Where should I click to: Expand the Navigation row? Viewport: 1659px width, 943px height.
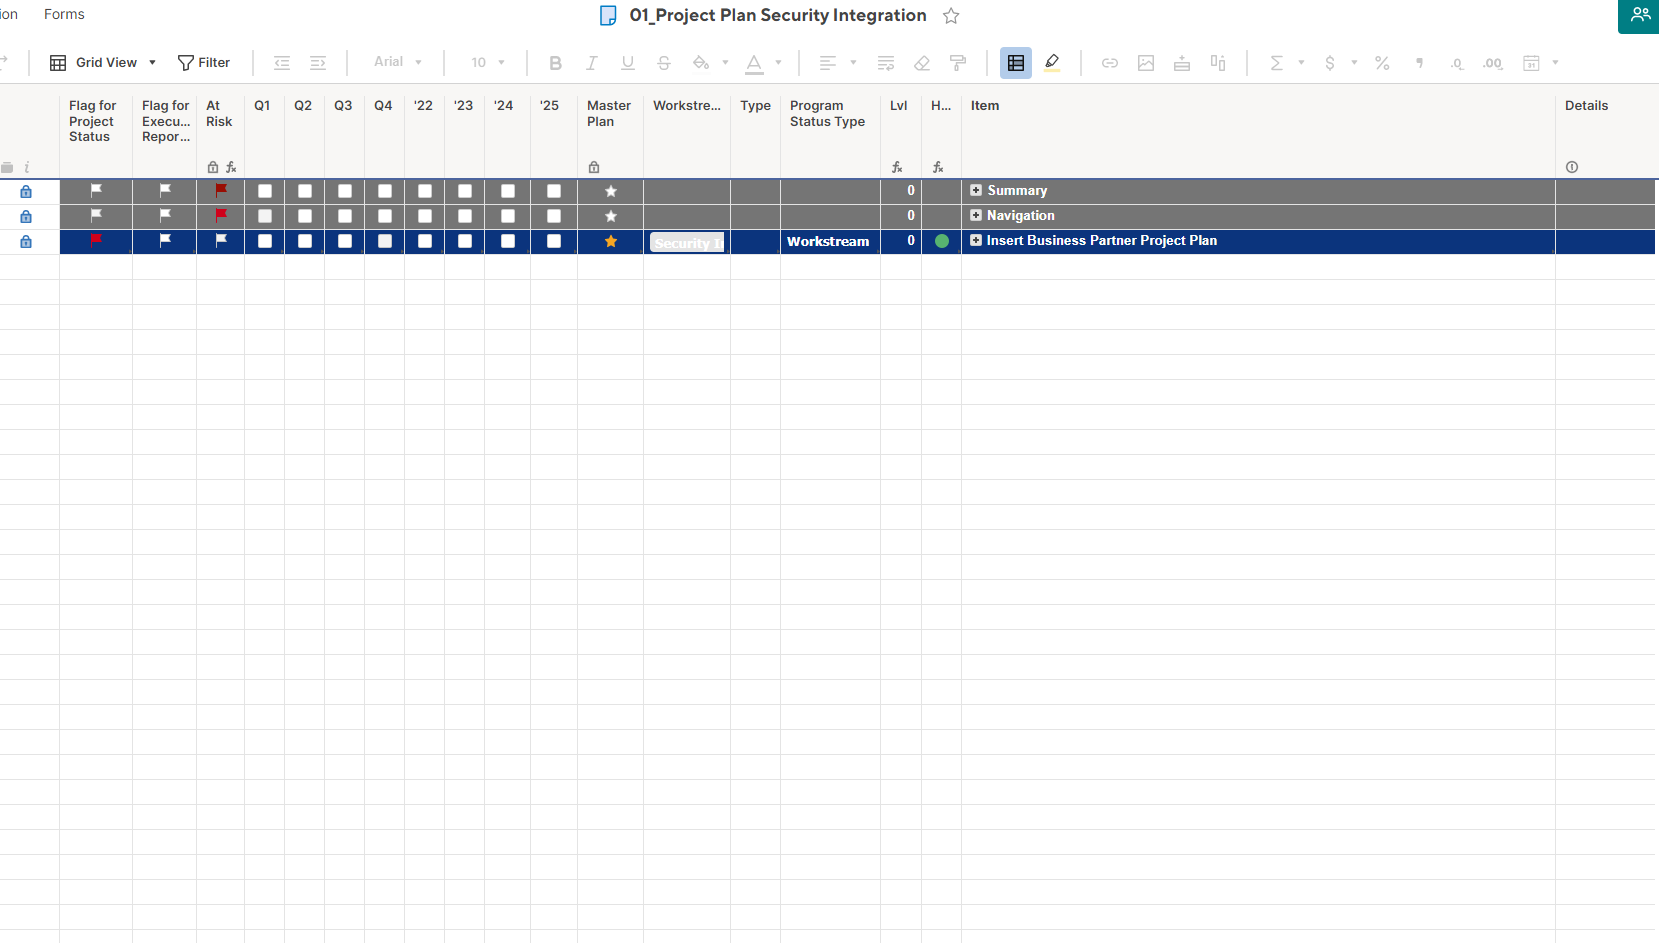pos(976,215)
